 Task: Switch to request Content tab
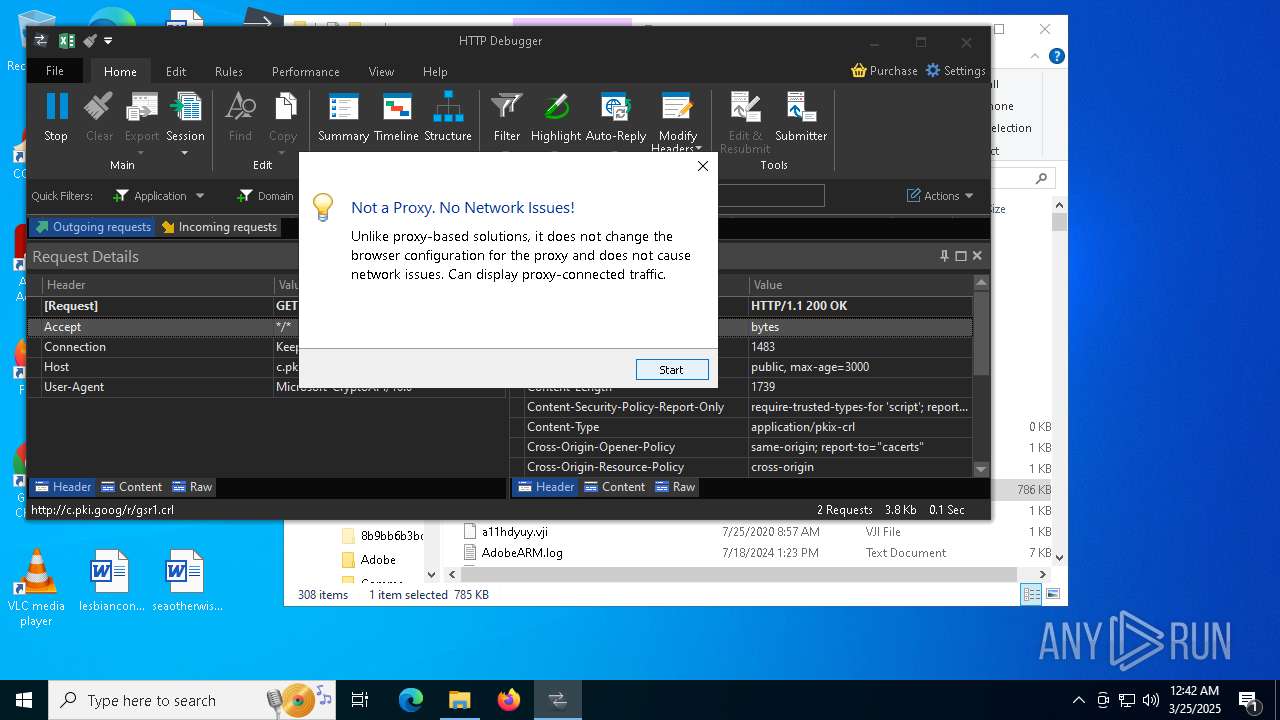point(131,487)
